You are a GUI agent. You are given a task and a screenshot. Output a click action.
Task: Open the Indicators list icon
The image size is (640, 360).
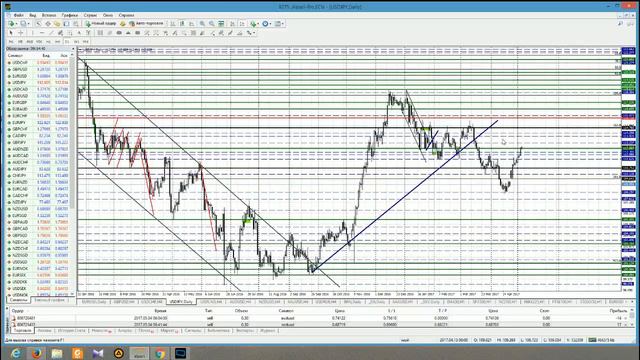coord(253,24)
